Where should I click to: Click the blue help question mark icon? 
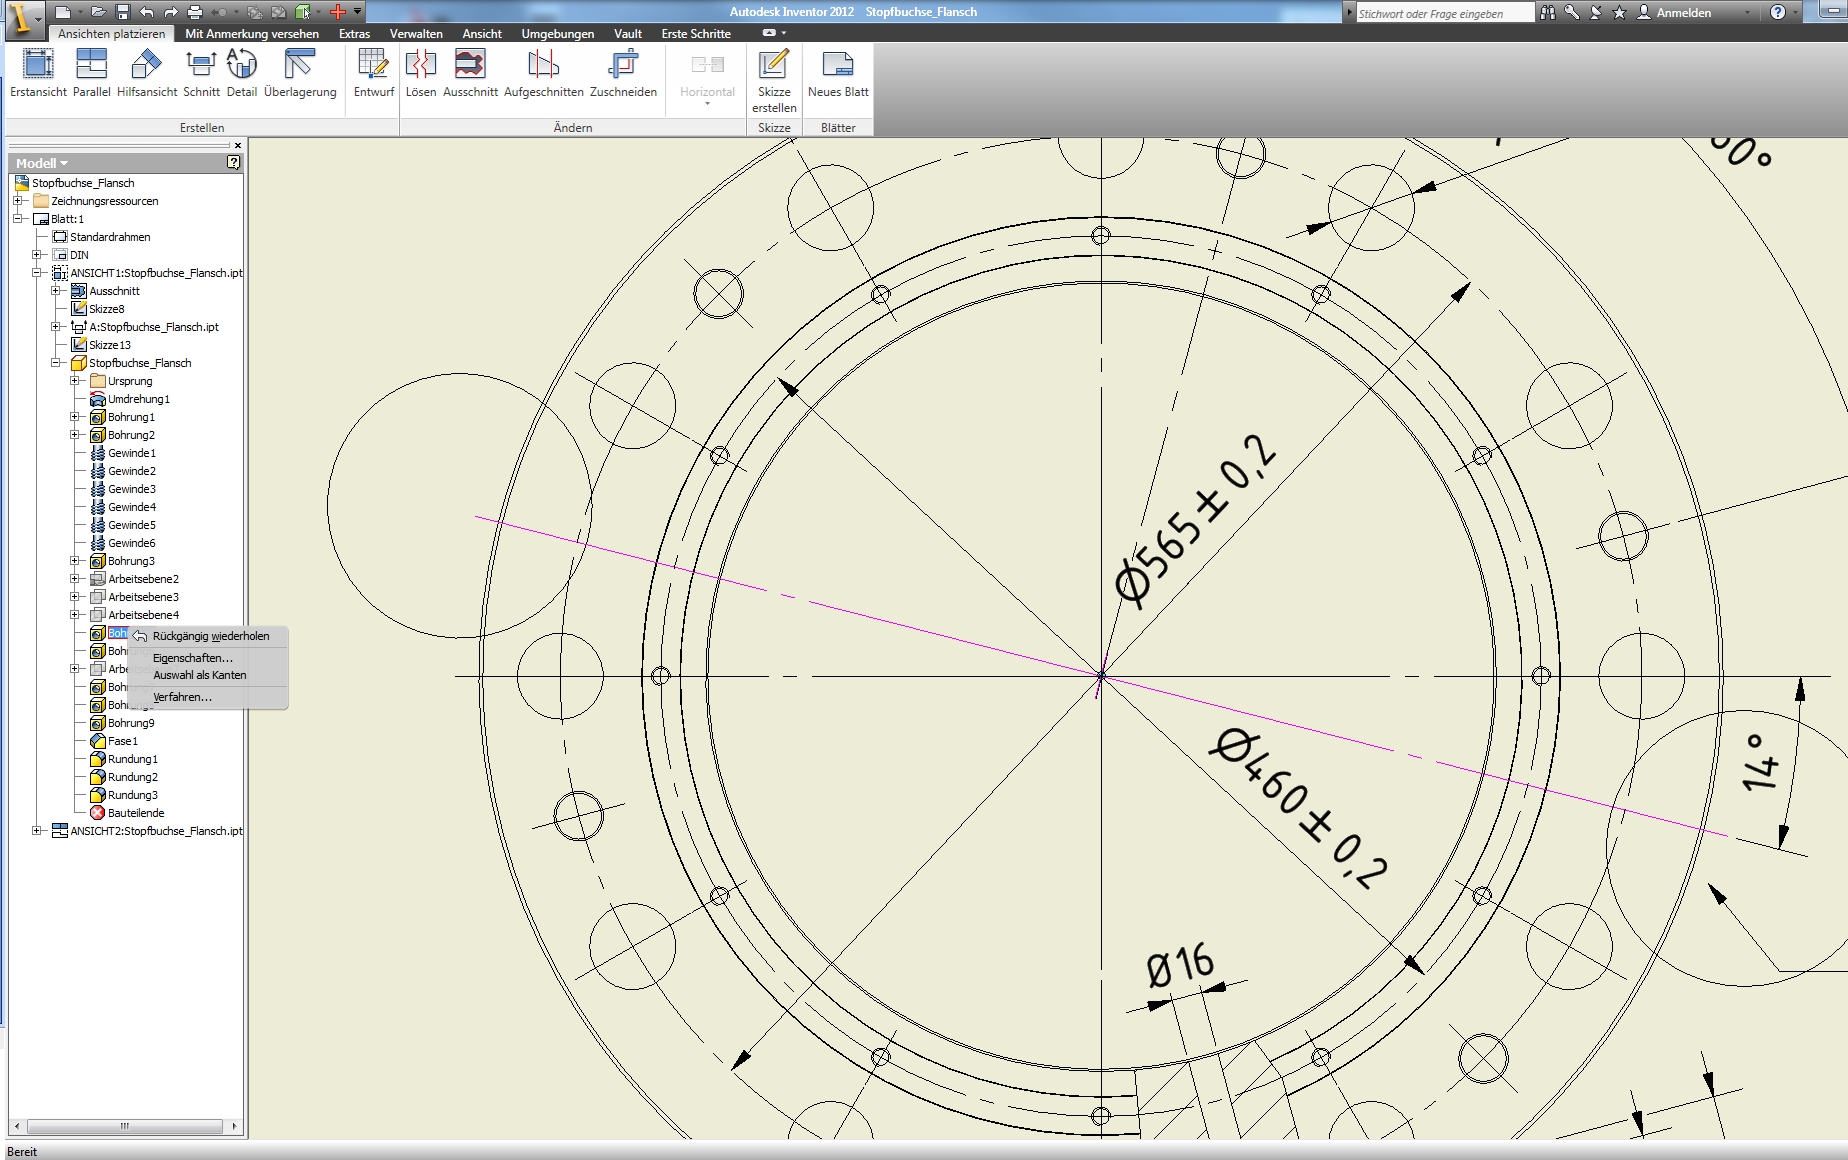click(x=1778, y=12)
